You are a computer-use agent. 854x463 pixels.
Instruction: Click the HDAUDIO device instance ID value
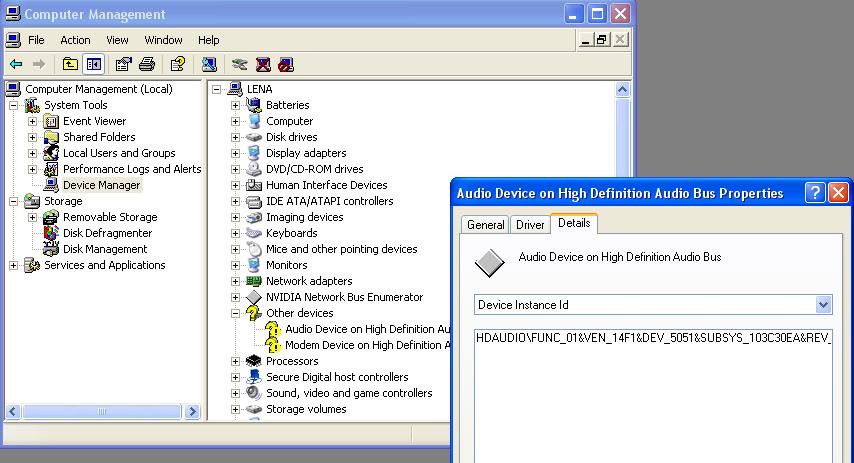point(653,338)
